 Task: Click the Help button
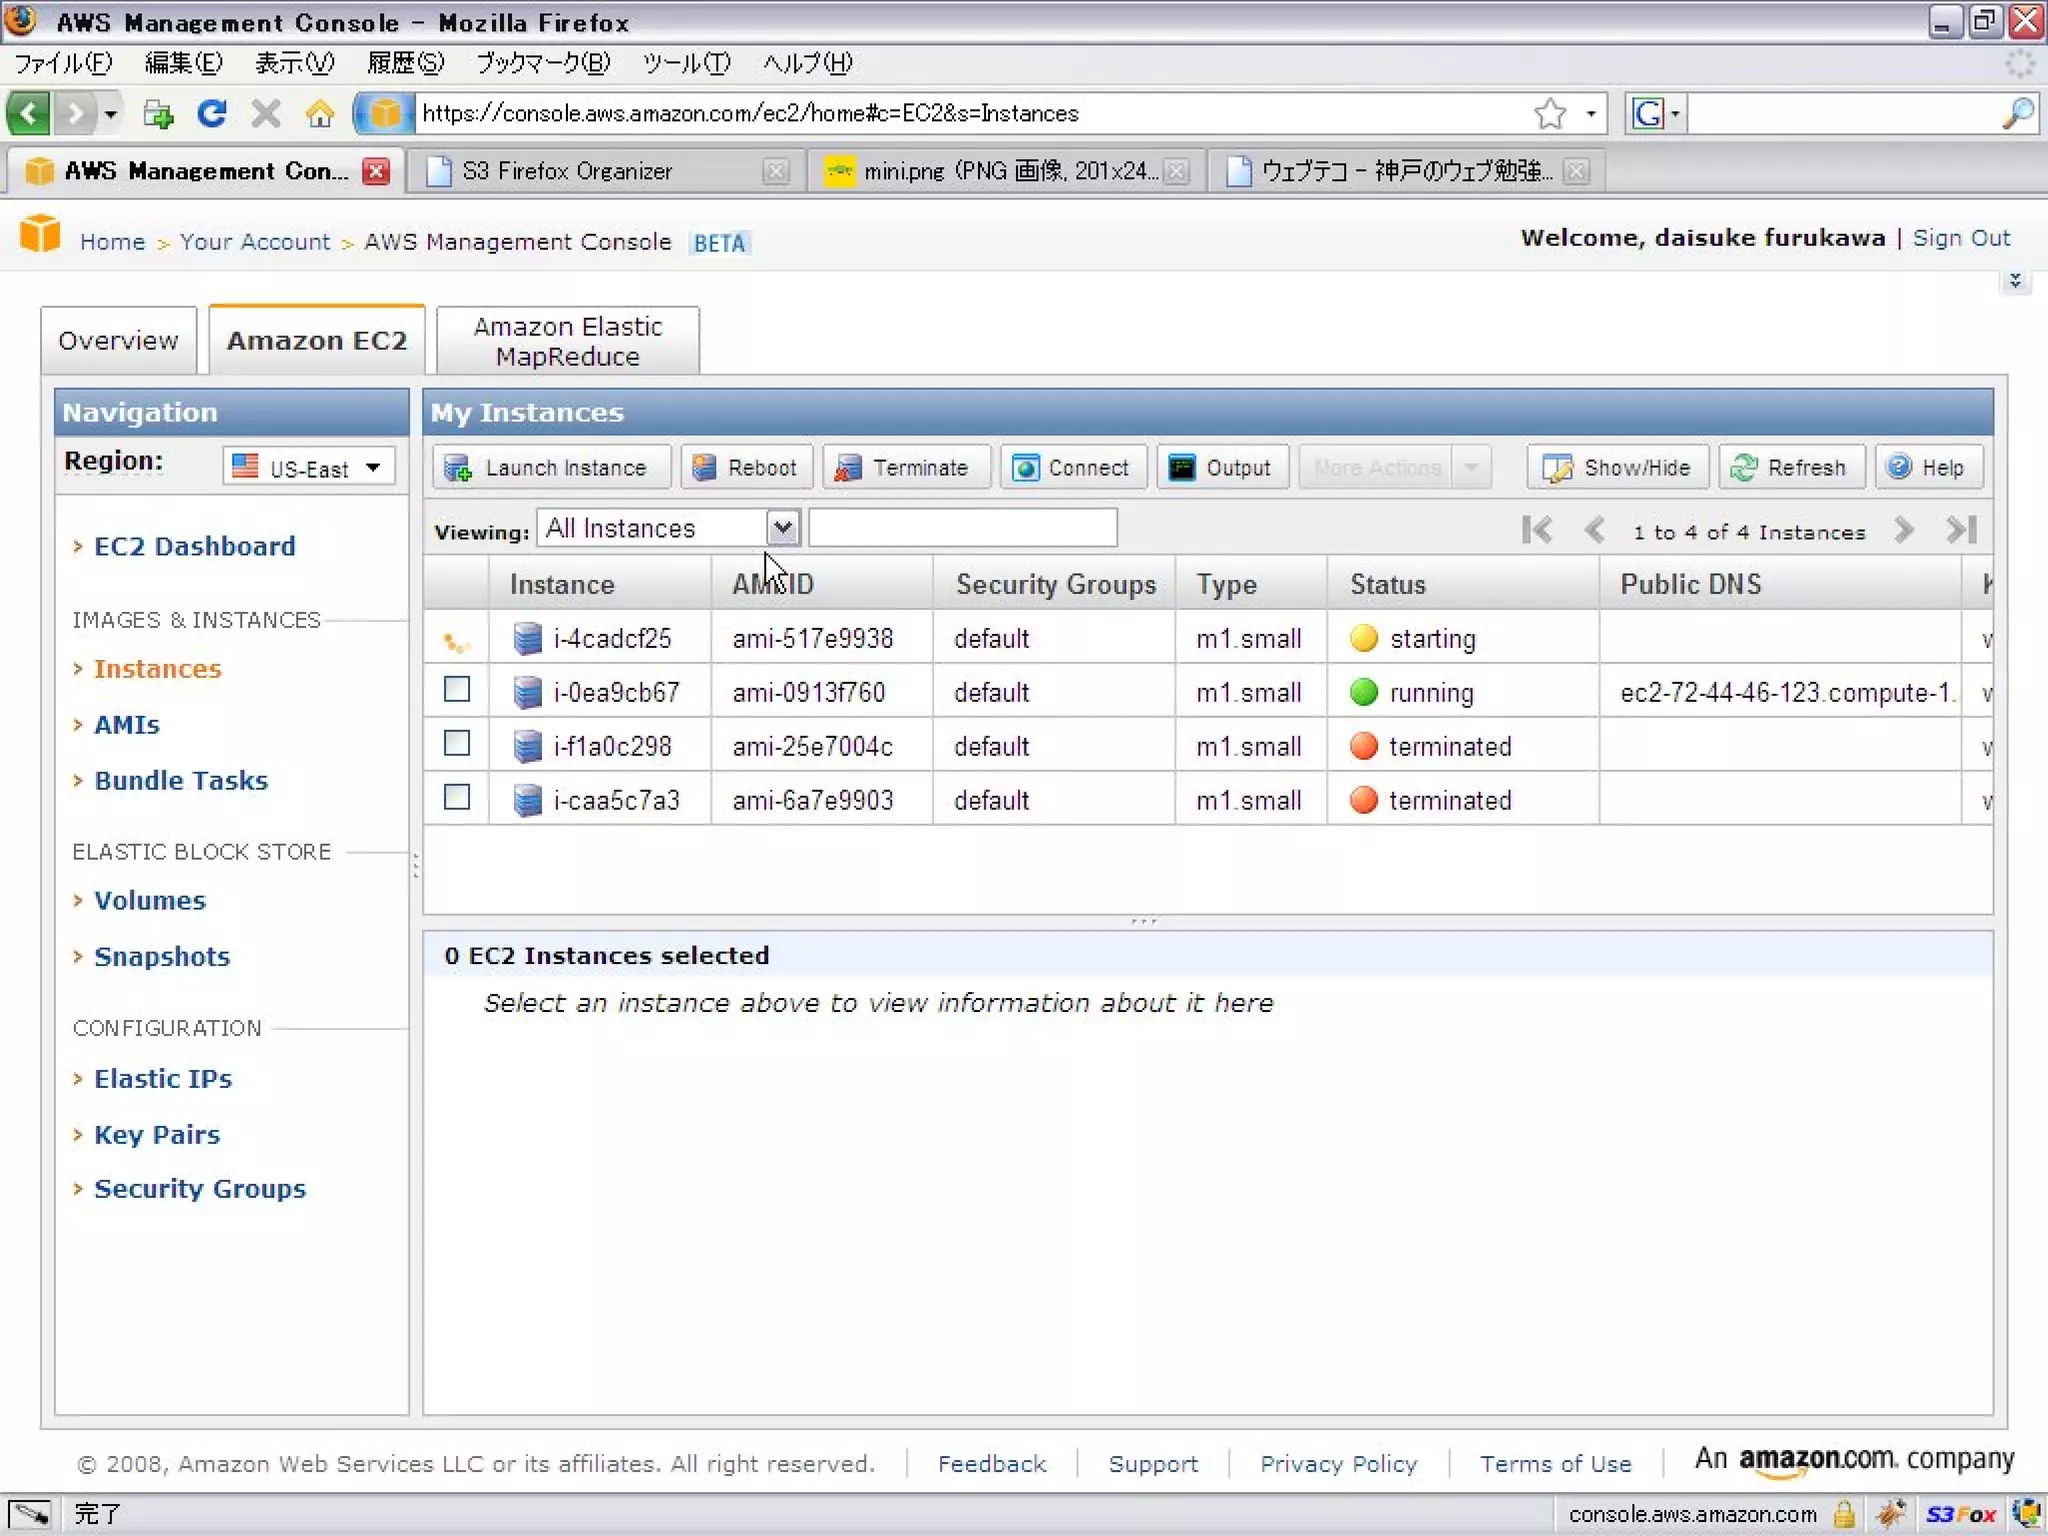pos(1928,467)
